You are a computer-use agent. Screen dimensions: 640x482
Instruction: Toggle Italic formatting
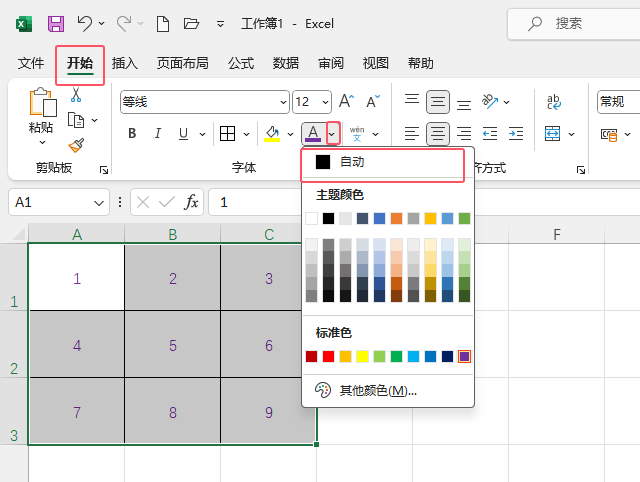158,134
